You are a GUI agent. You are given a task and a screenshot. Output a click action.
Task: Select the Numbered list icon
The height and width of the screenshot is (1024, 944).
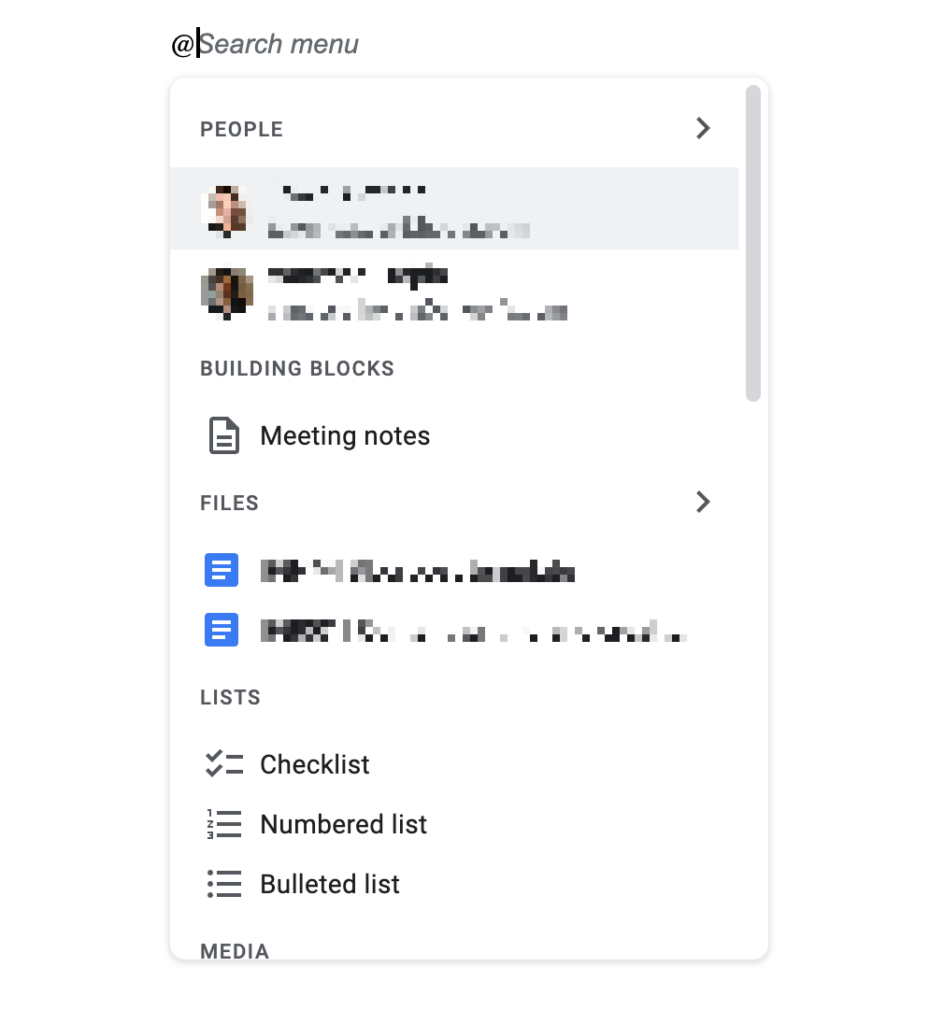click(x=224, y=824)
